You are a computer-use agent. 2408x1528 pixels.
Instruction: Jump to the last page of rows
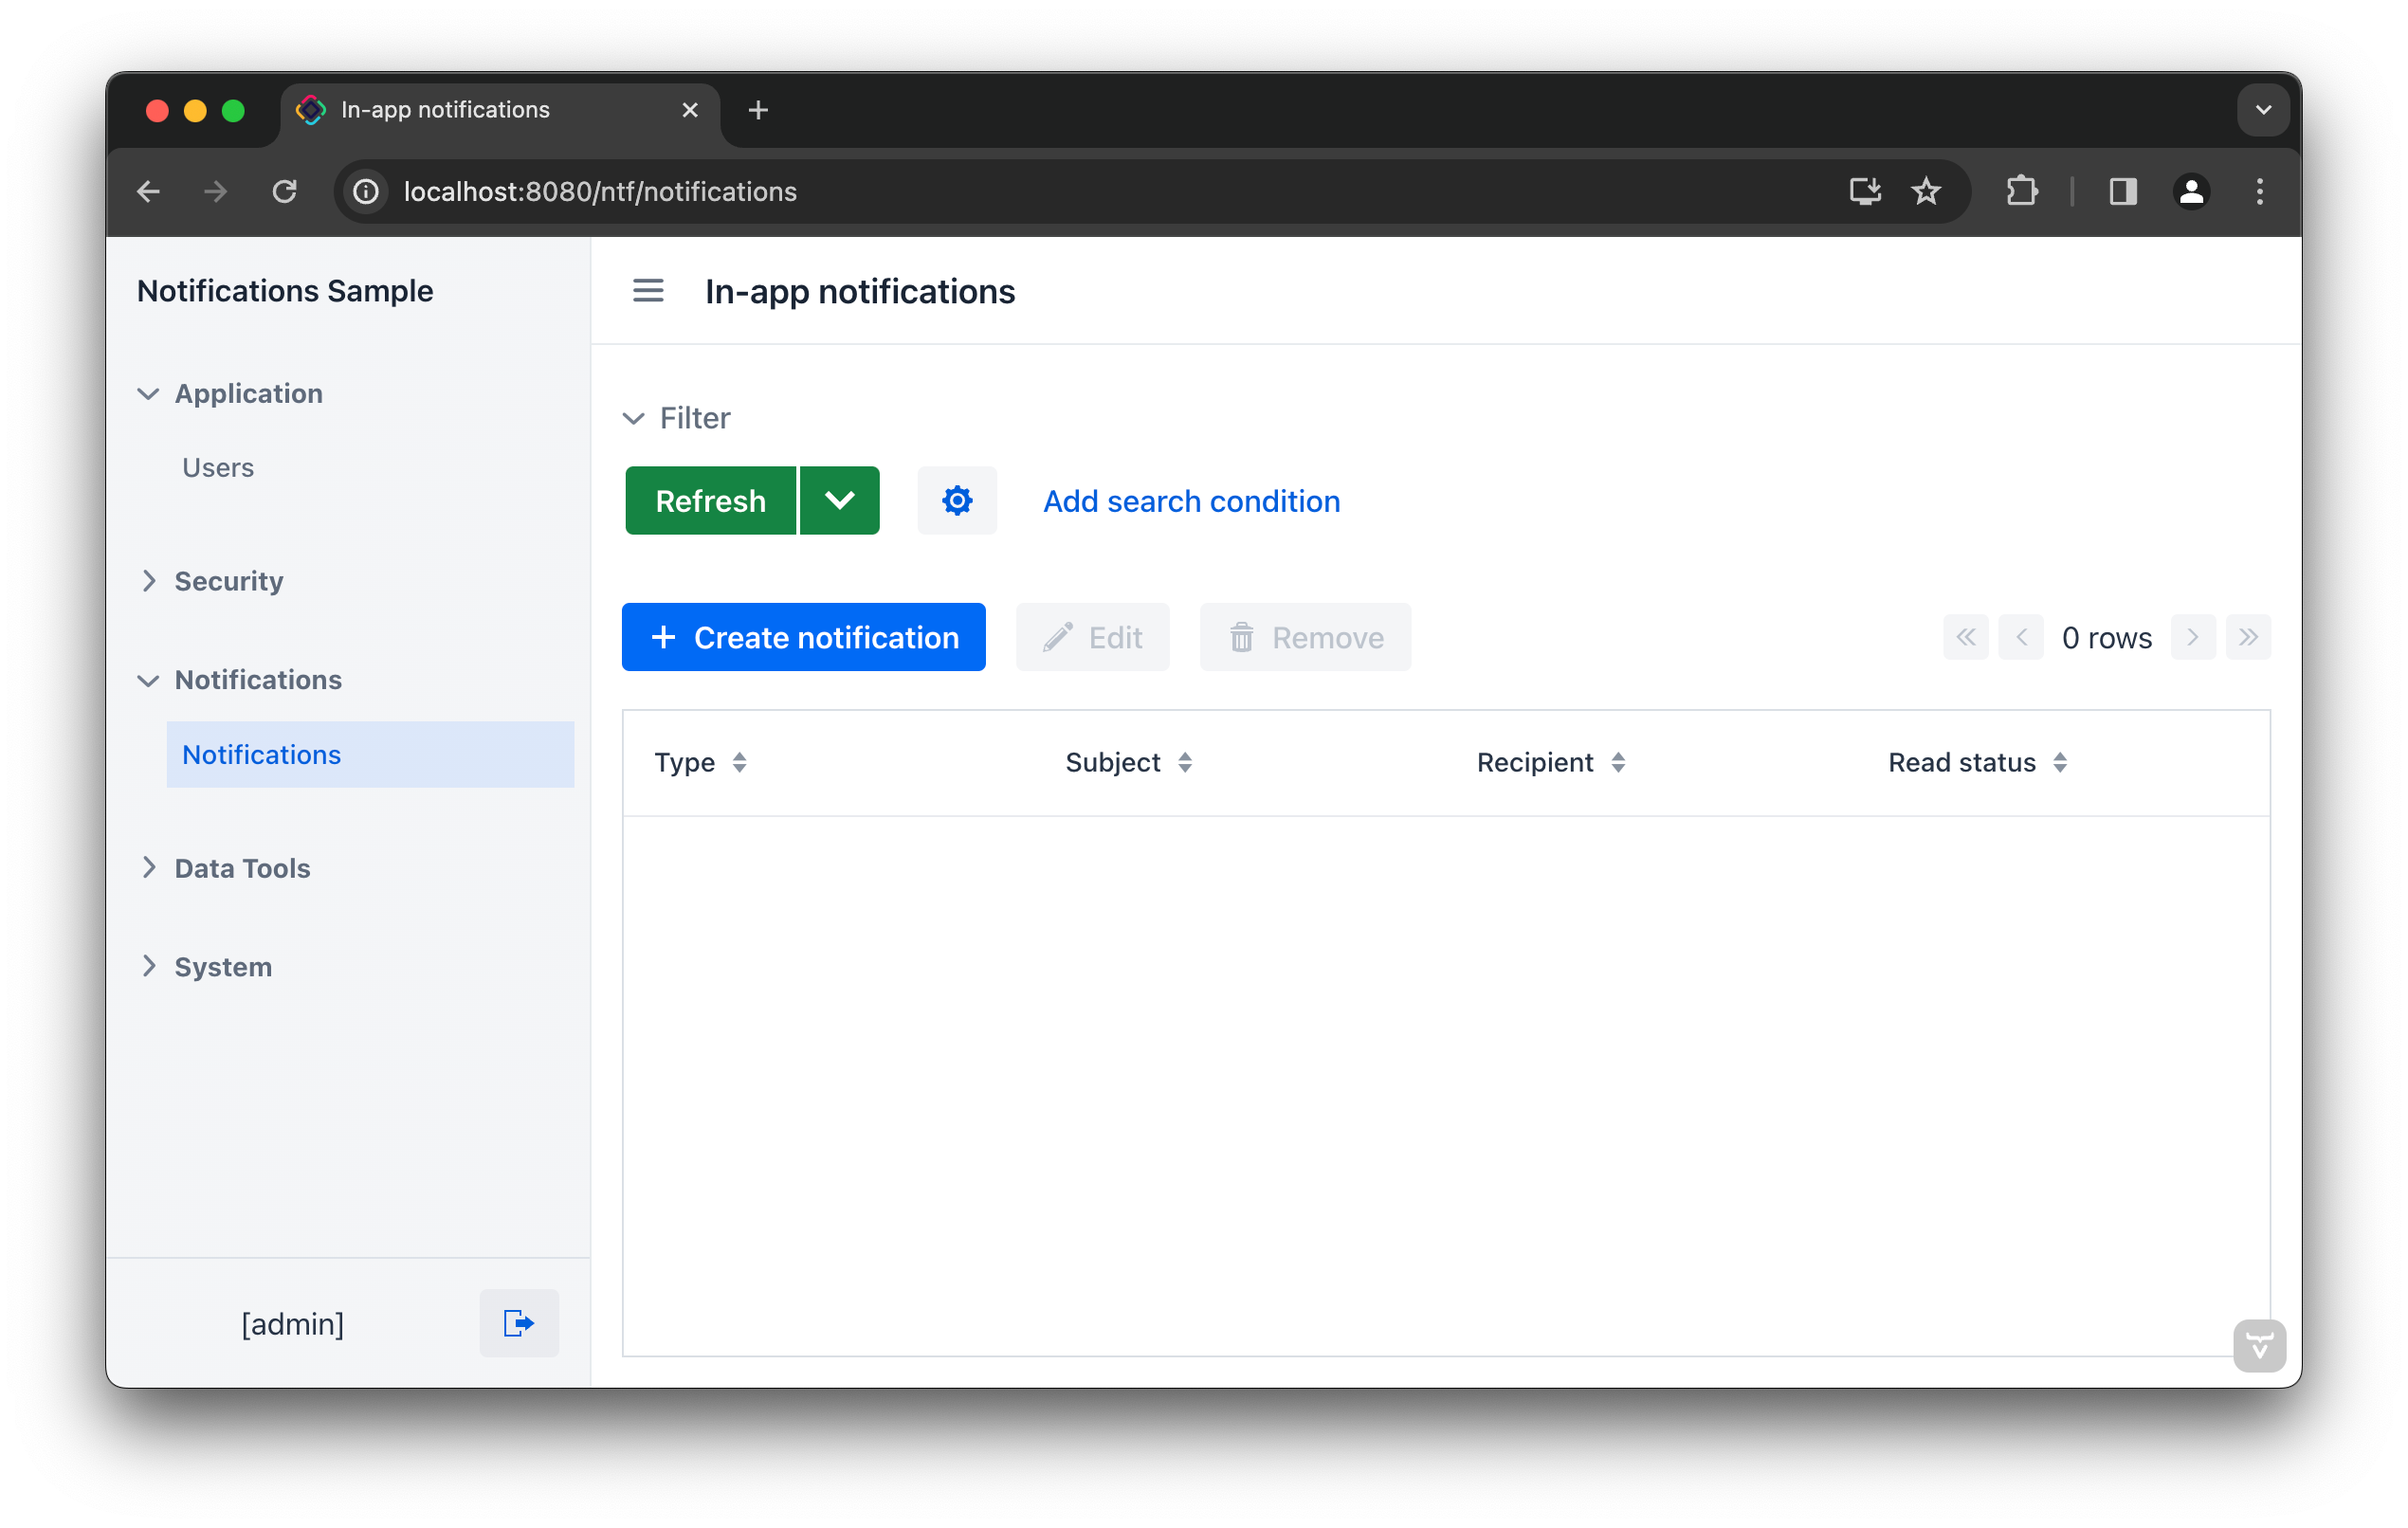click(2248, 637)
